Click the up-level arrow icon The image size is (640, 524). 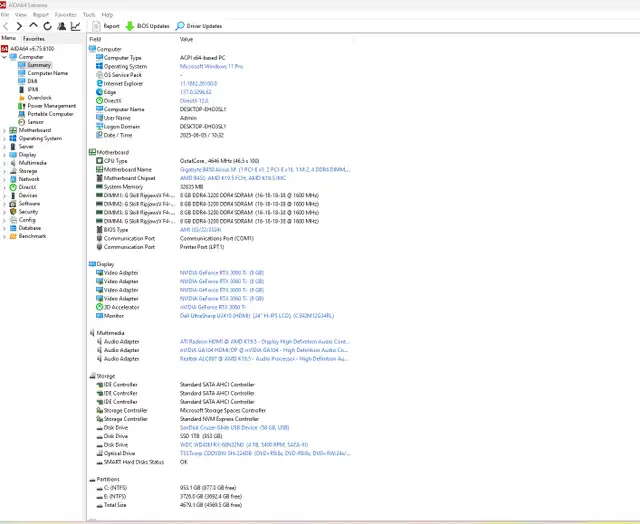click(33, 26)
